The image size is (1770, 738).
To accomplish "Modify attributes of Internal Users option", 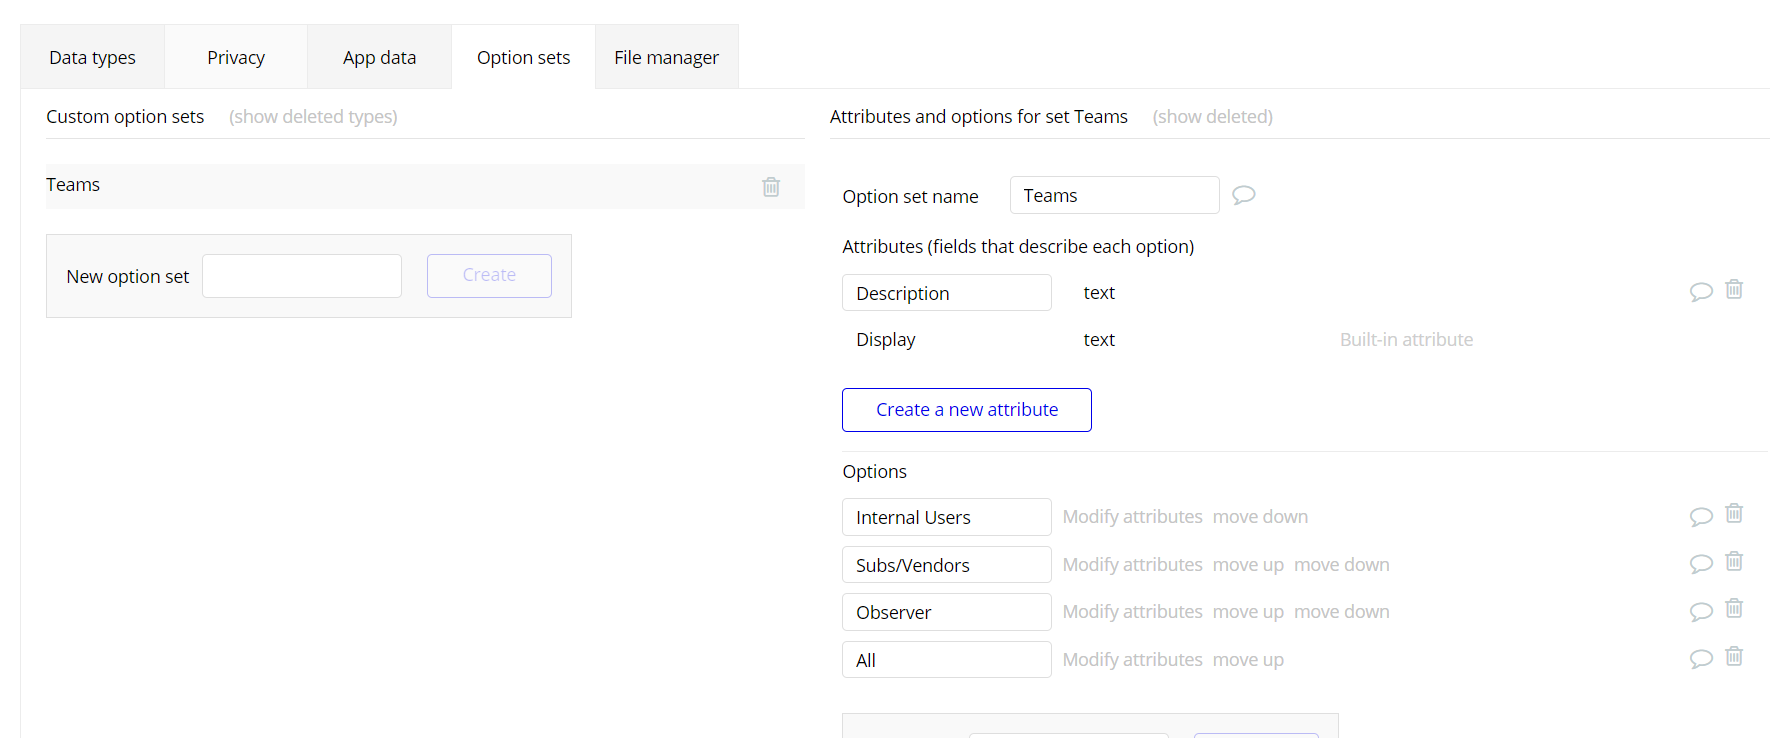I will (x=1132, y=517).
